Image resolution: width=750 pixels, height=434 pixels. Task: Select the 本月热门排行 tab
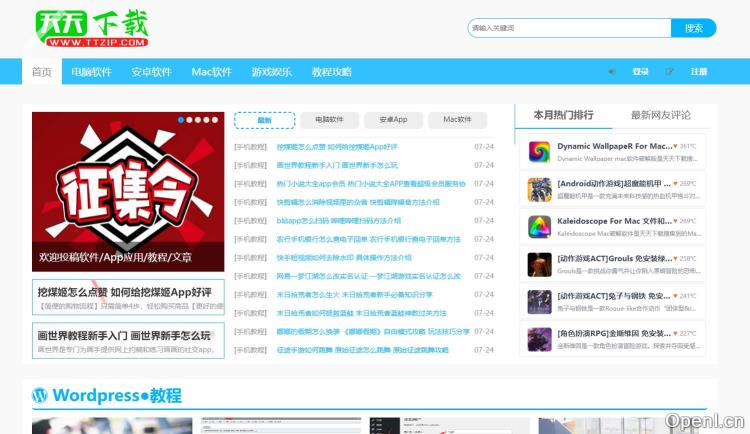point(563,115)
